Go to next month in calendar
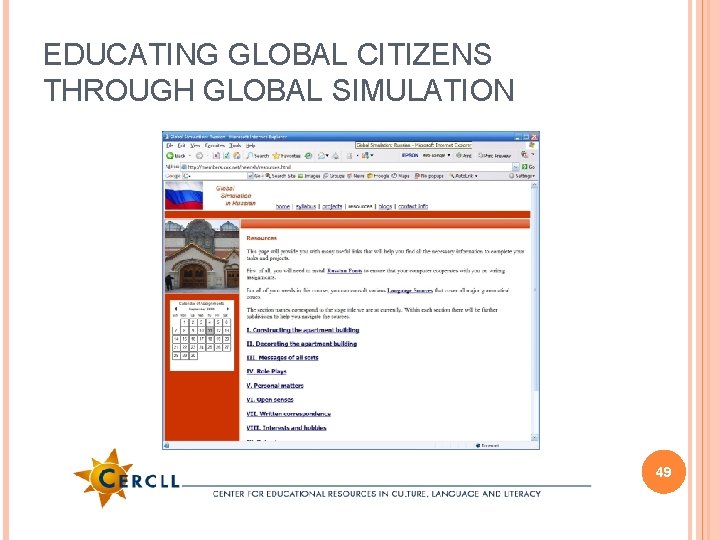Viewport: 720px width, 540px height. tap(227, 309)
